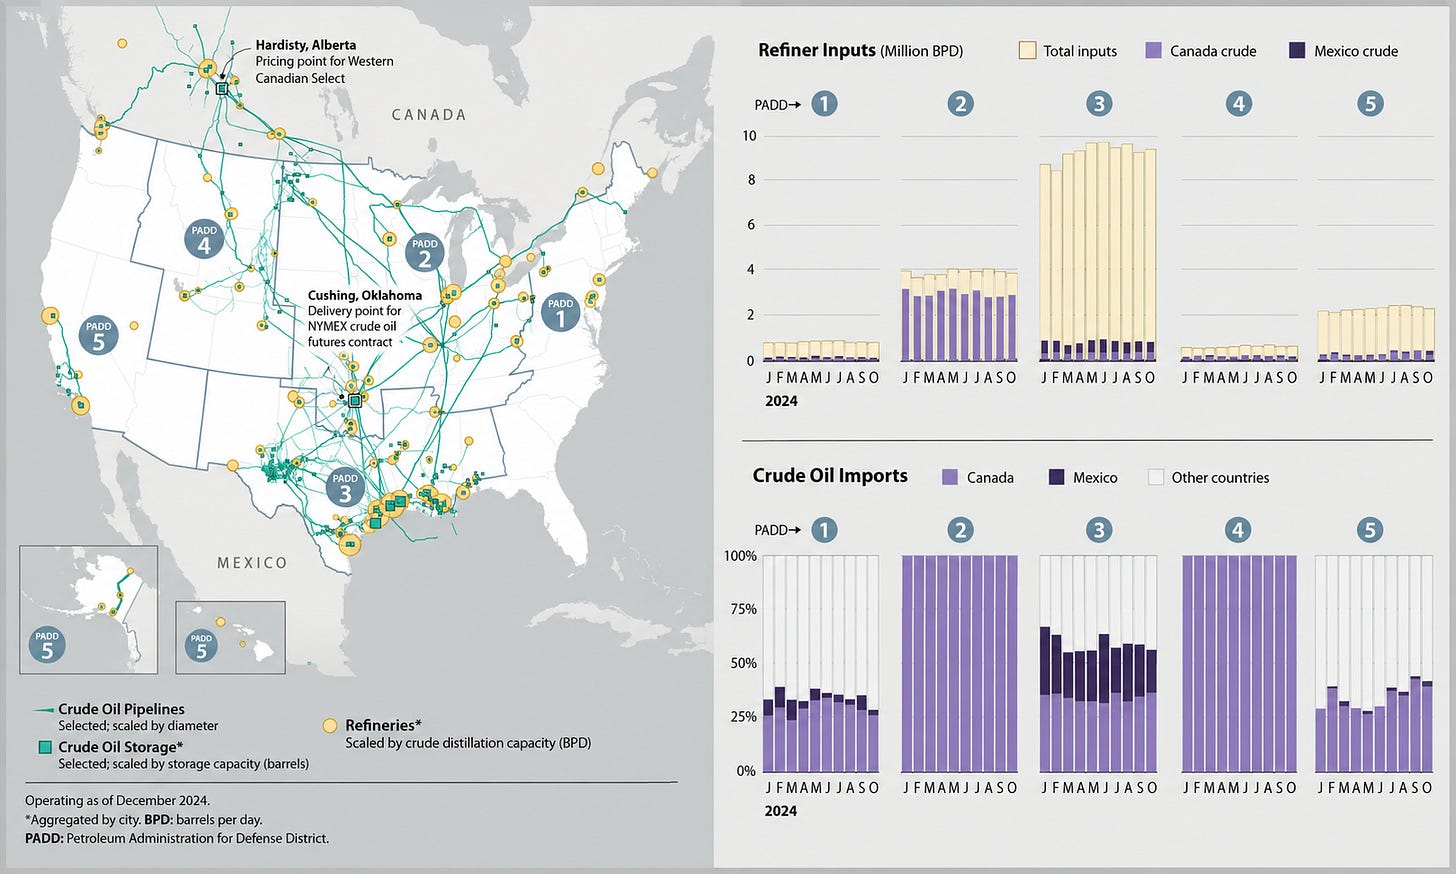Choose badge 2 in Crude Oil Imports chart

(960, 530)
